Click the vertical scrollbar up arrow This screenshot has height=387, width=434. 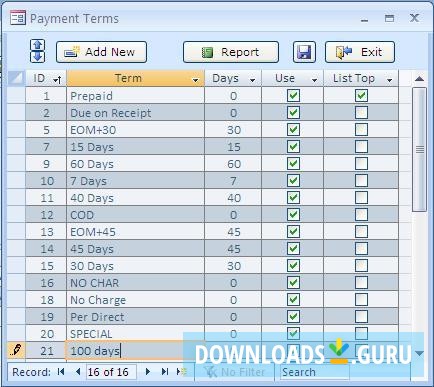point(419,79)
